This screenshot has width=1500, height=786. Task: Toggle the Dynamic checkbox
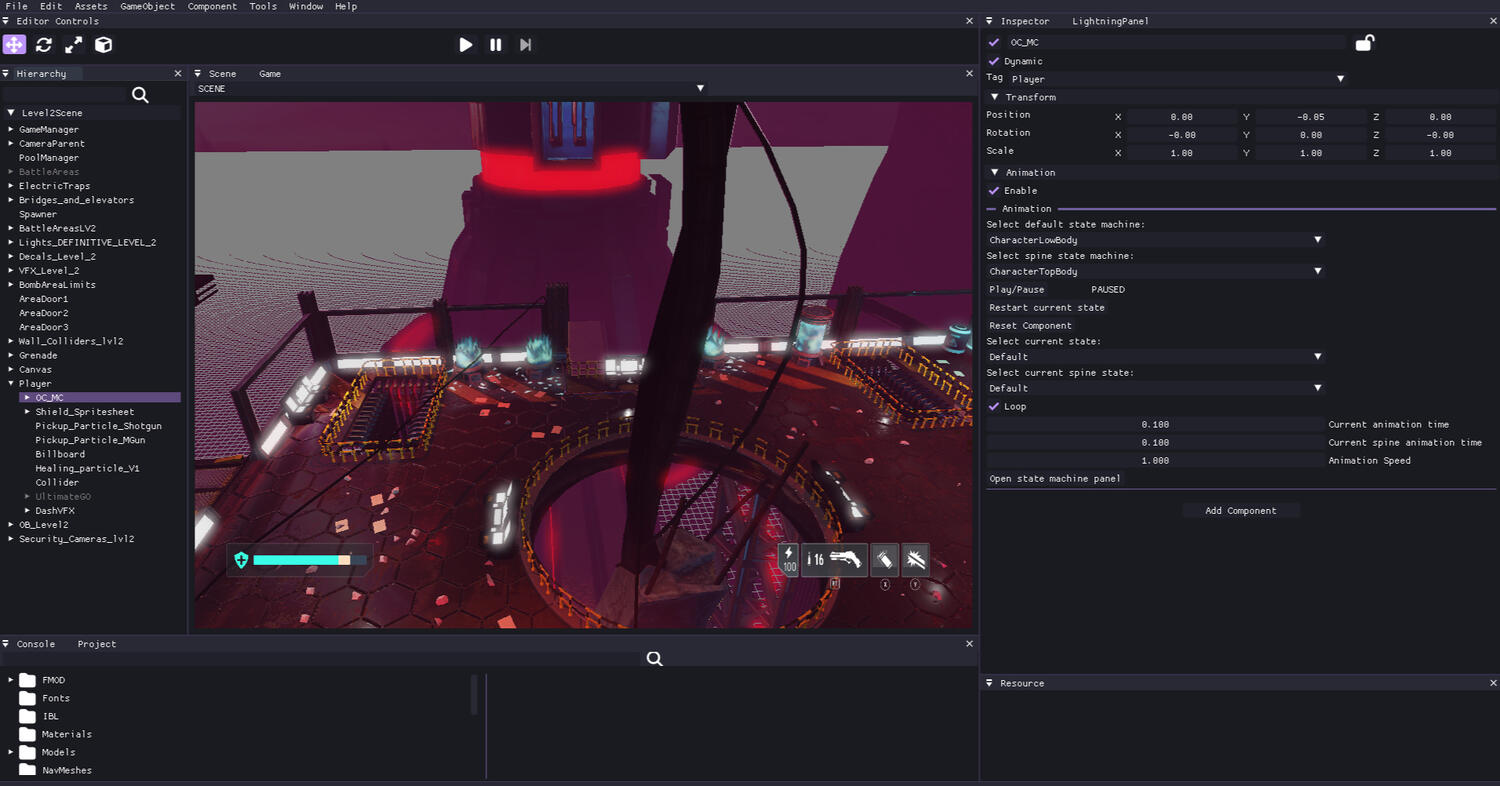click(994, 61)
